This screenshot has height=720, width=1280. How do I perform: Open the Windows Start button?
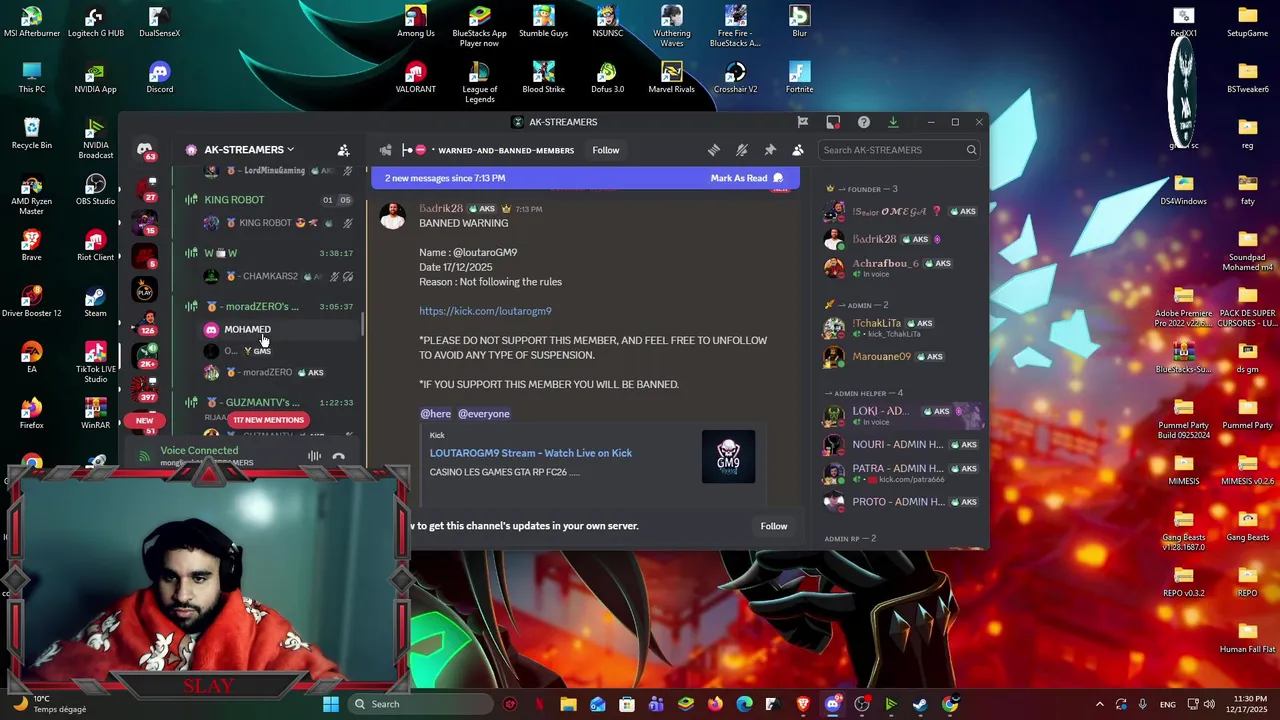pos(331,704)
